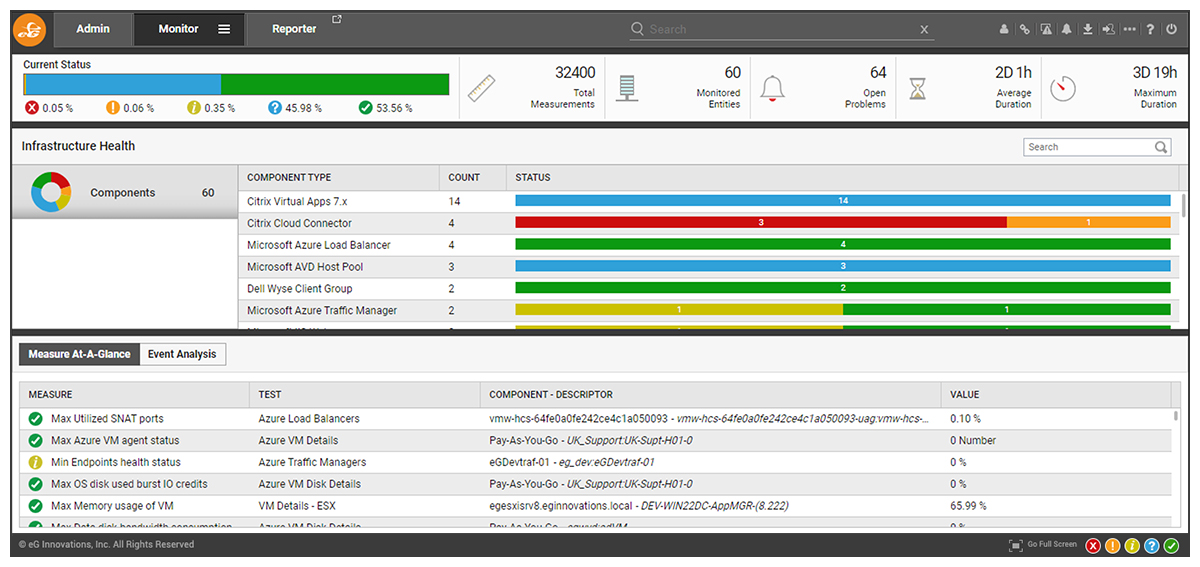1200x567 pixels.
Task: Click the Go Full Screen frame icon
Action: point(1016,546)
